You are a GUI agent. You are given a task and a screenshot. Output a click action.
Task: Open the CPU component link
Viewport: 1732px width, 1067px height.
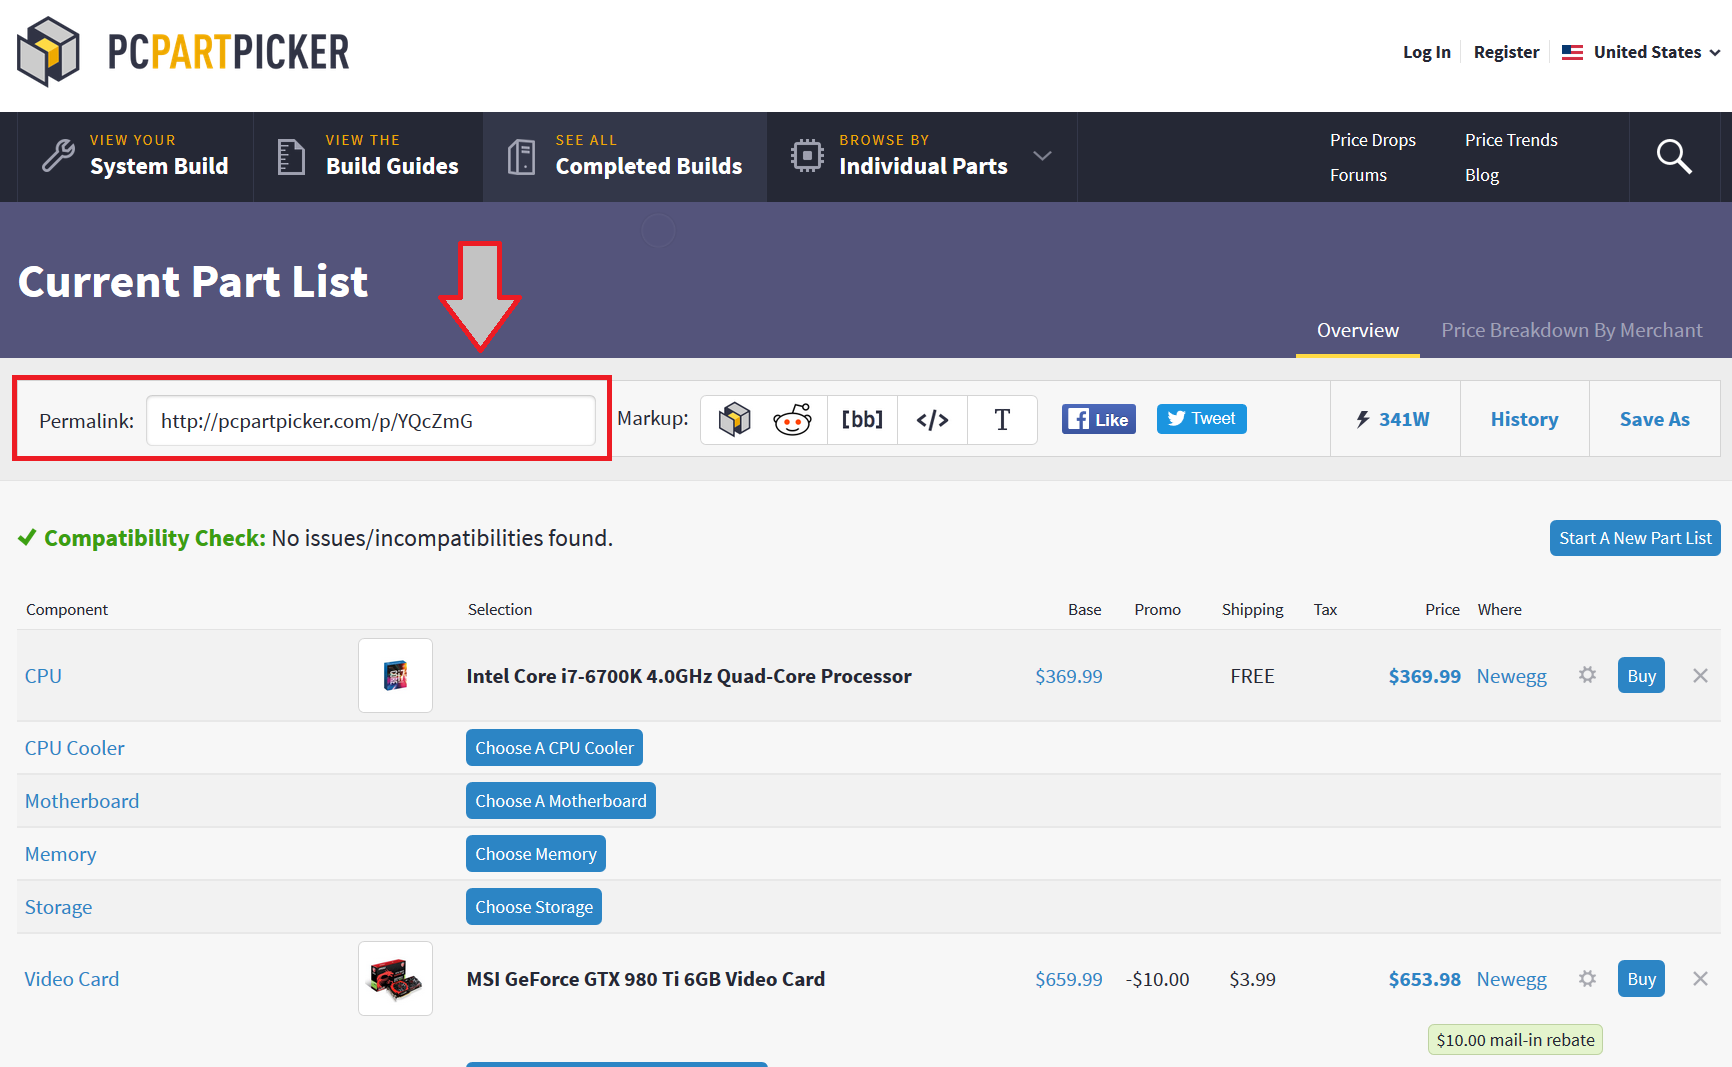coord(43,676)
